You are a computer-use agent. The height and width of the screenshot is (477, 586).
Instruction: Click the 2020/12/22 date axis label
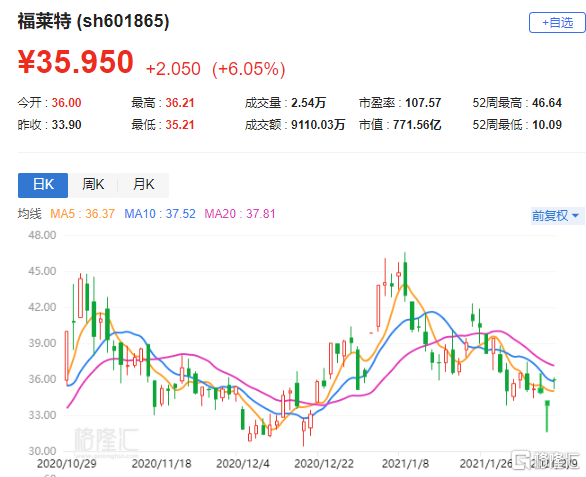coord(324,464)
